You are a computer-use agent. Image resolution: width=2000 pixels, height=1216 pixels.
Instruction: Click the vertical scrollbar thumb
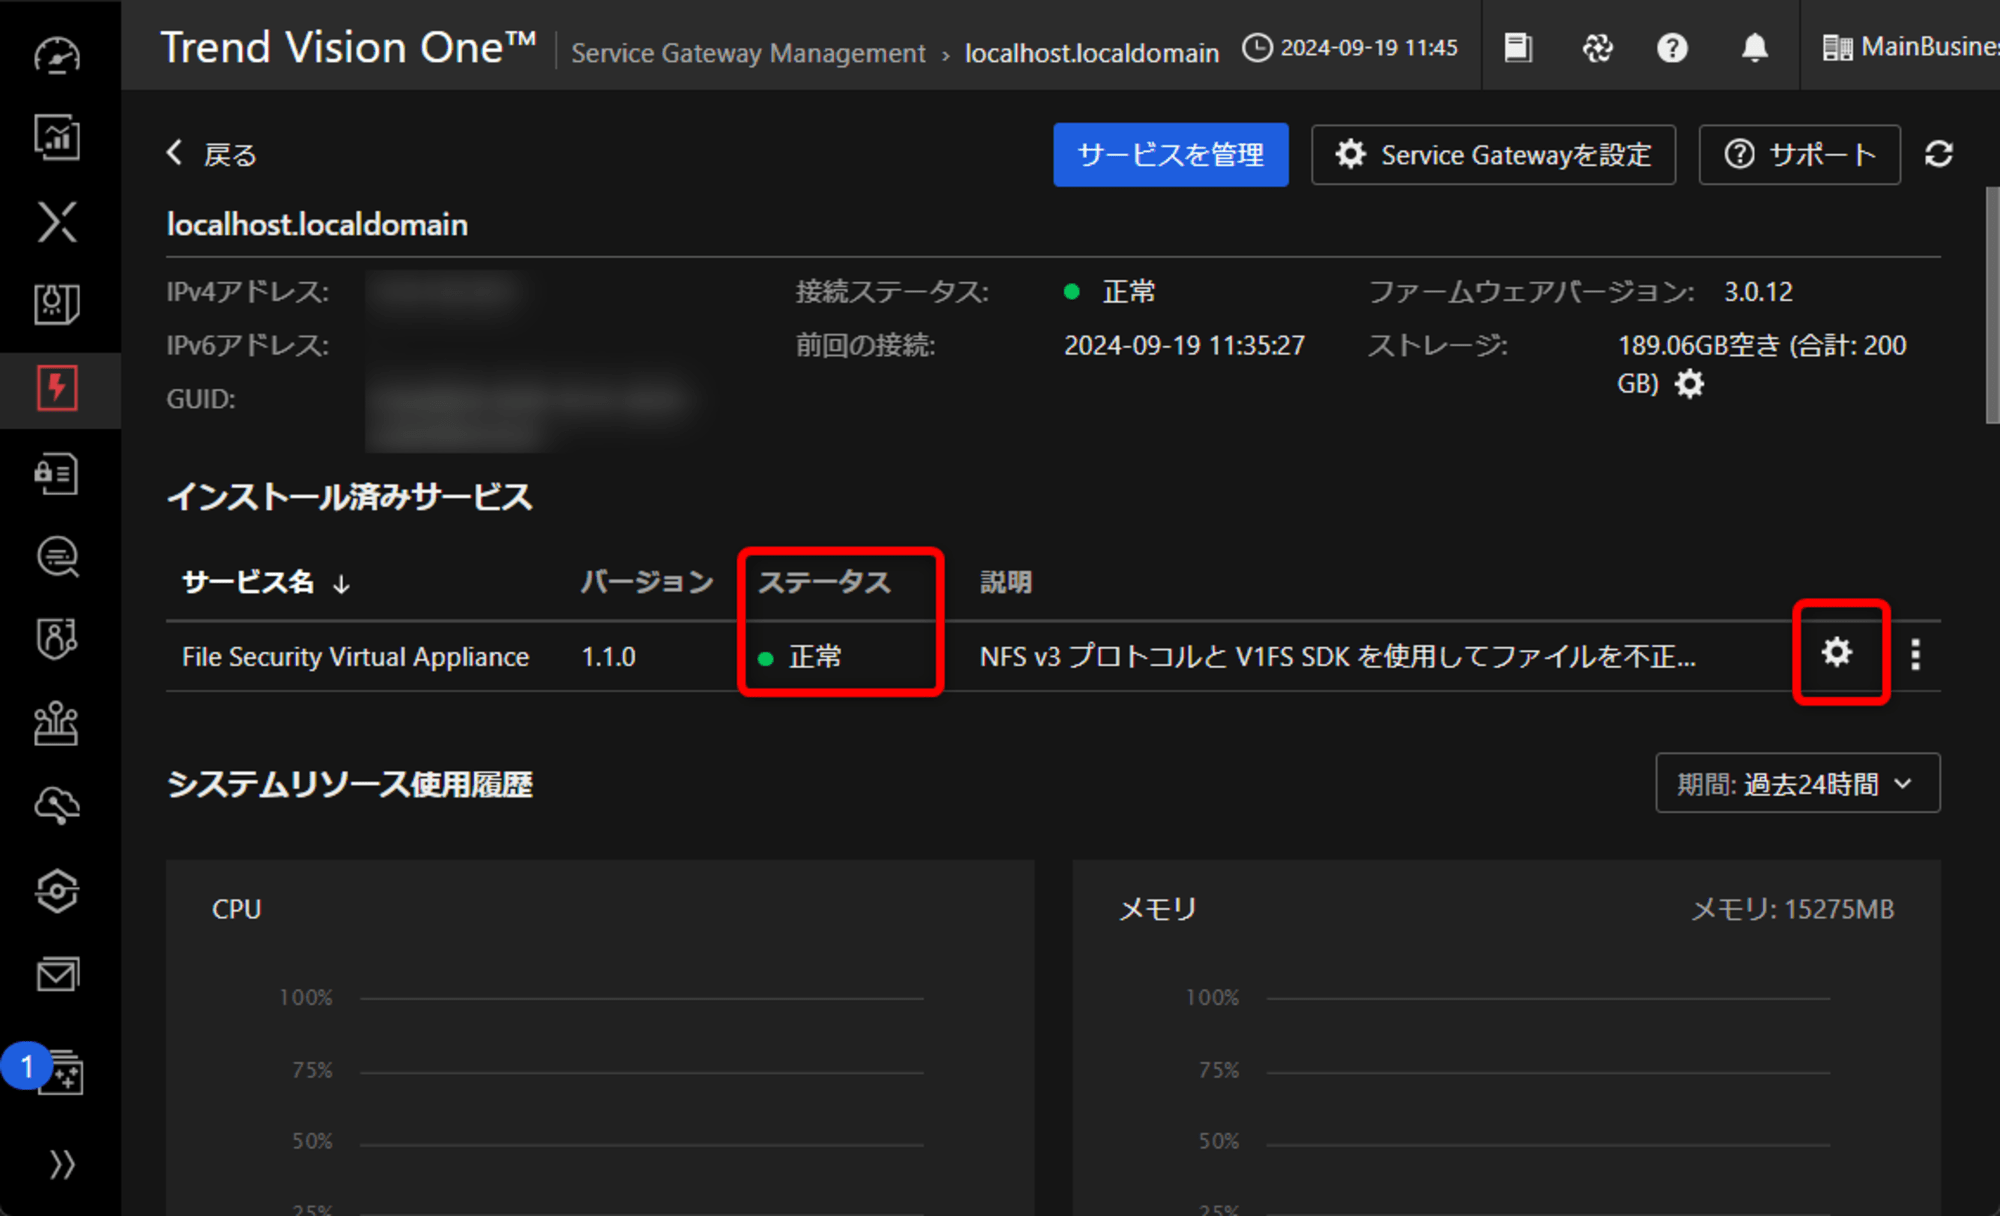1992,305
